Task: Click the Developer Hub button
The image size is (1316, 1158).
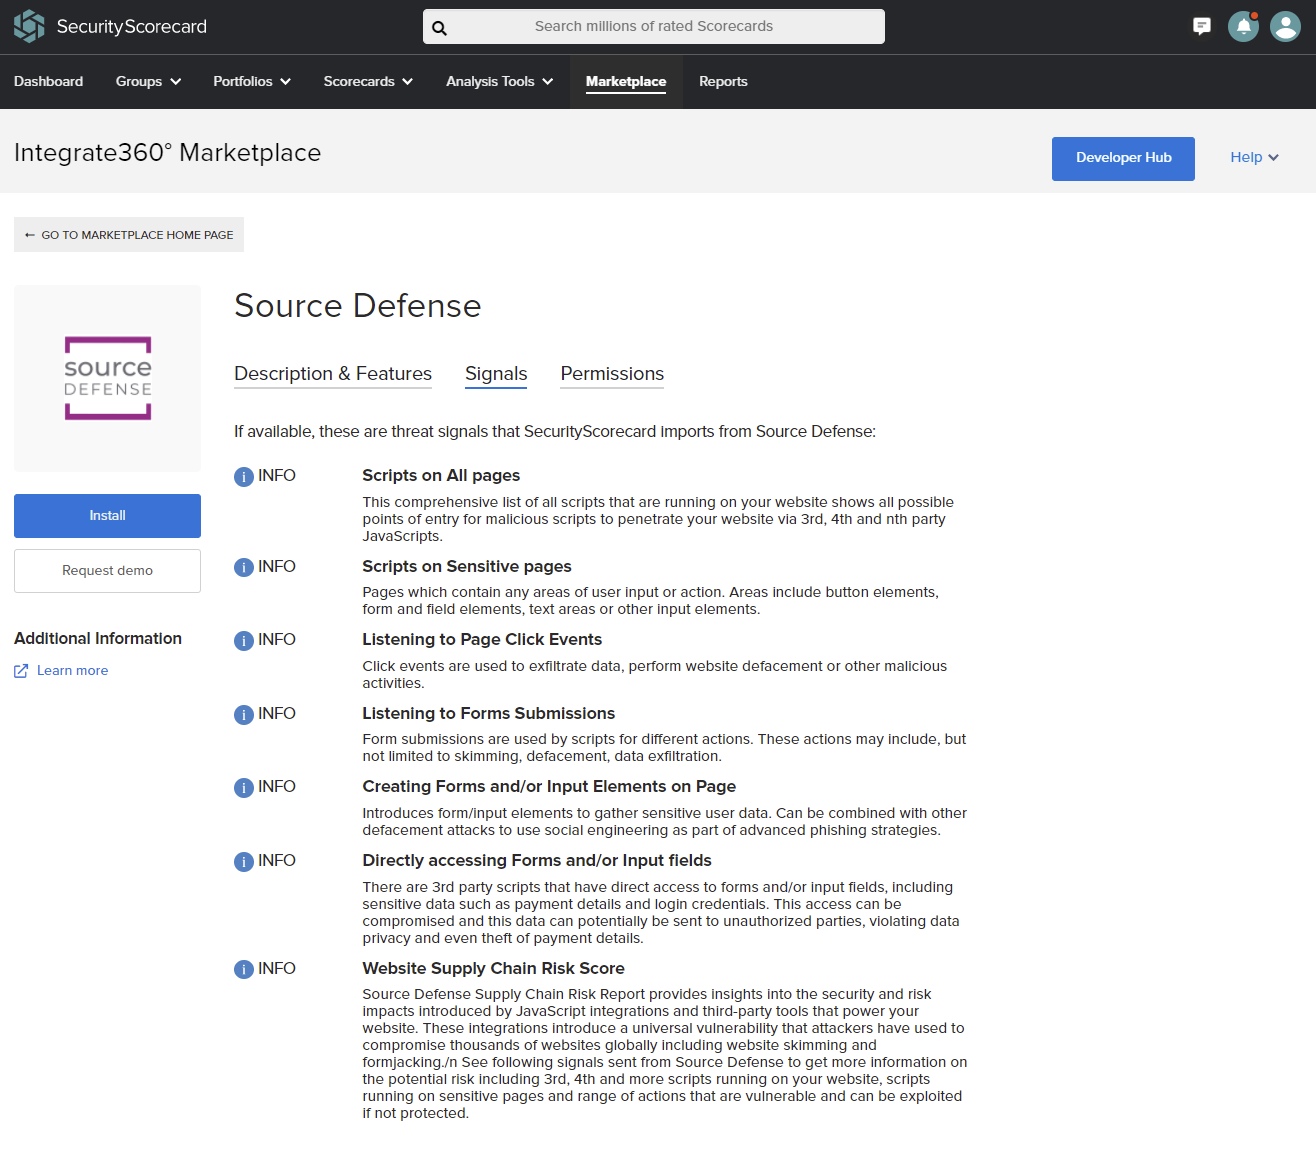Action: (x=1122, y=158)
